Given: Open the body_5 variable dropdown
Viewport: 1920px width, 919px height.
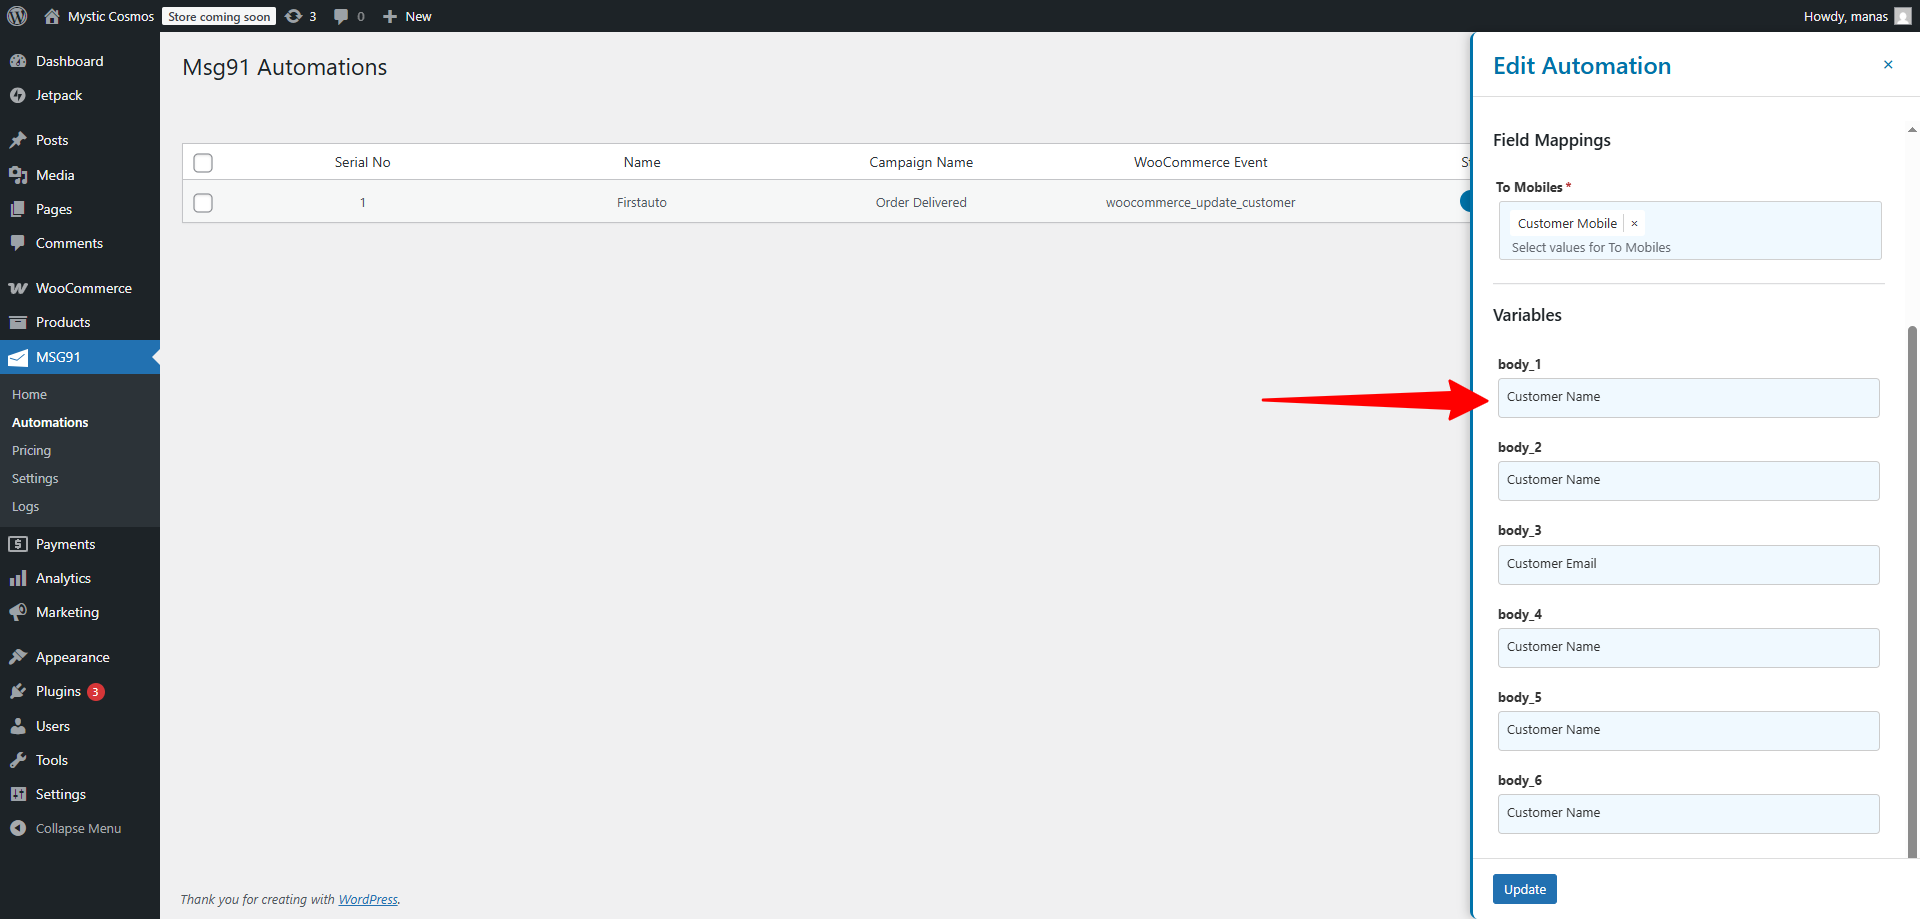Looking at the screenshot, I should pyautogui.click(x=1688, y=730).
